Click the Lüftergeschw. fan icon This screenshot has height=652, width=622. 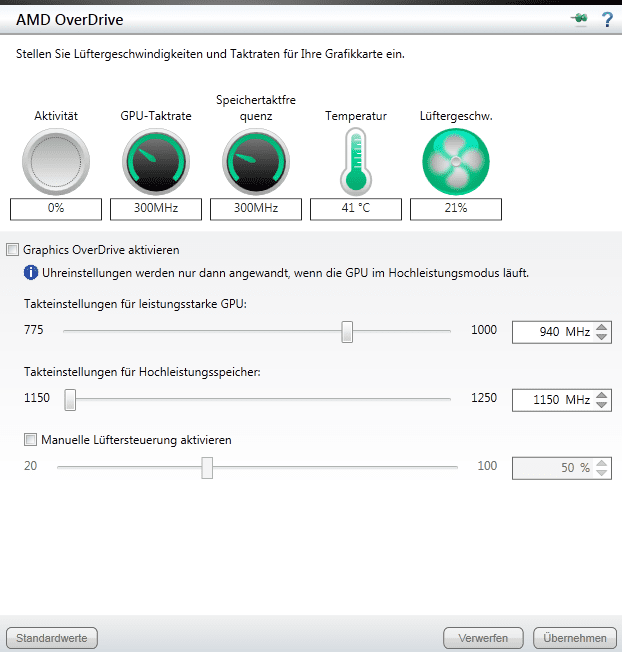click(456, 161)
